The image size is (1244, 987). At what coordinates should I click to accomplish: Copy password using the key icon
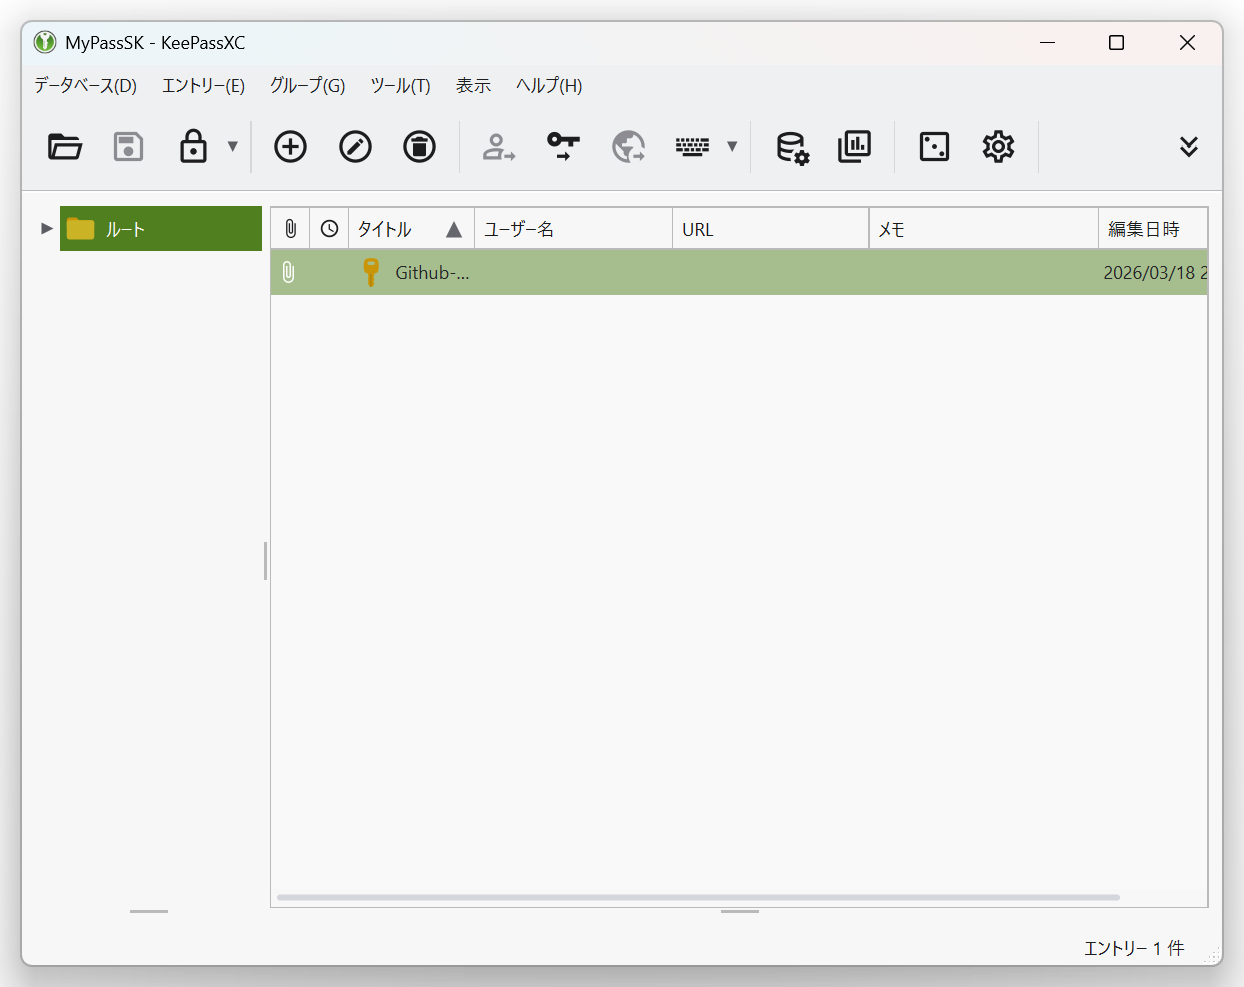pyautogui.click(x=563, y=147)
